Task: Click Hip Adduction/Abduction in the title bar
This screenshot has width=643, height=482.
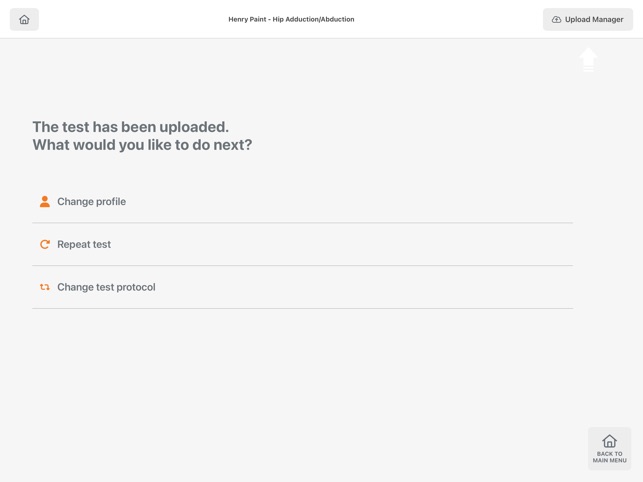Action: point(313,19)
